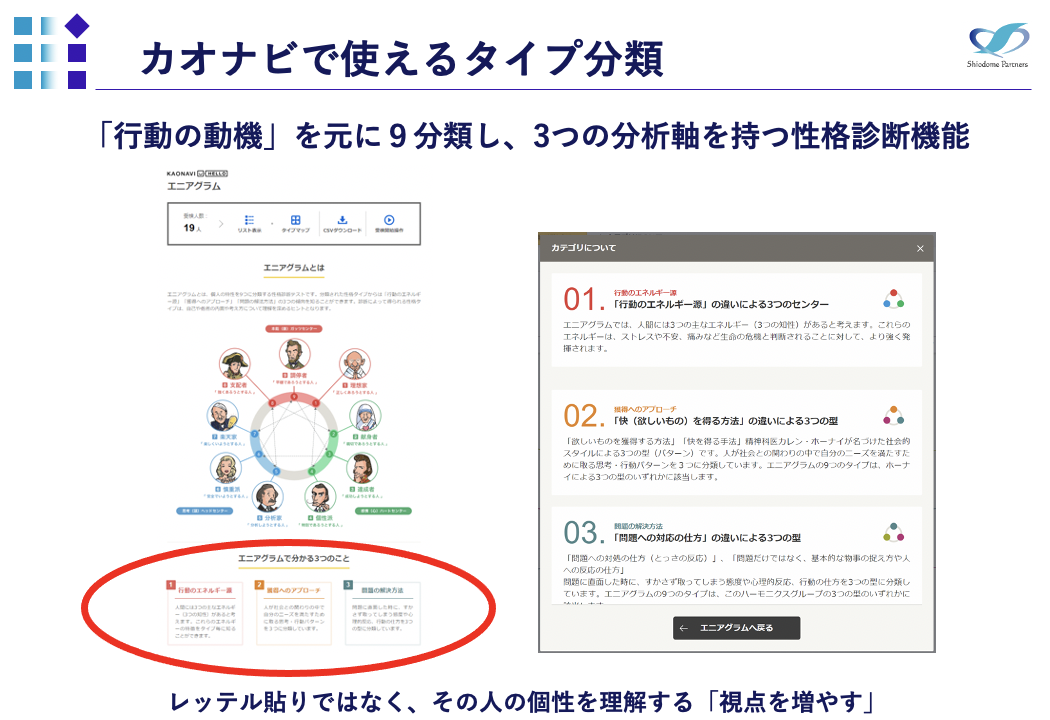The image size is (1050, 720).
Task: Click the three-dot icon in section 01
Action: 893,299
